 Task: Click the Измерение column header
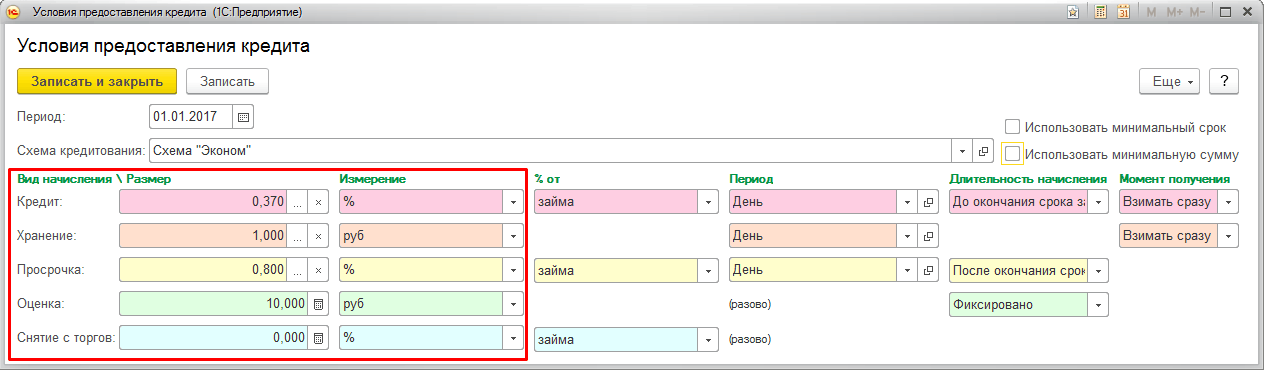(372, 179)
